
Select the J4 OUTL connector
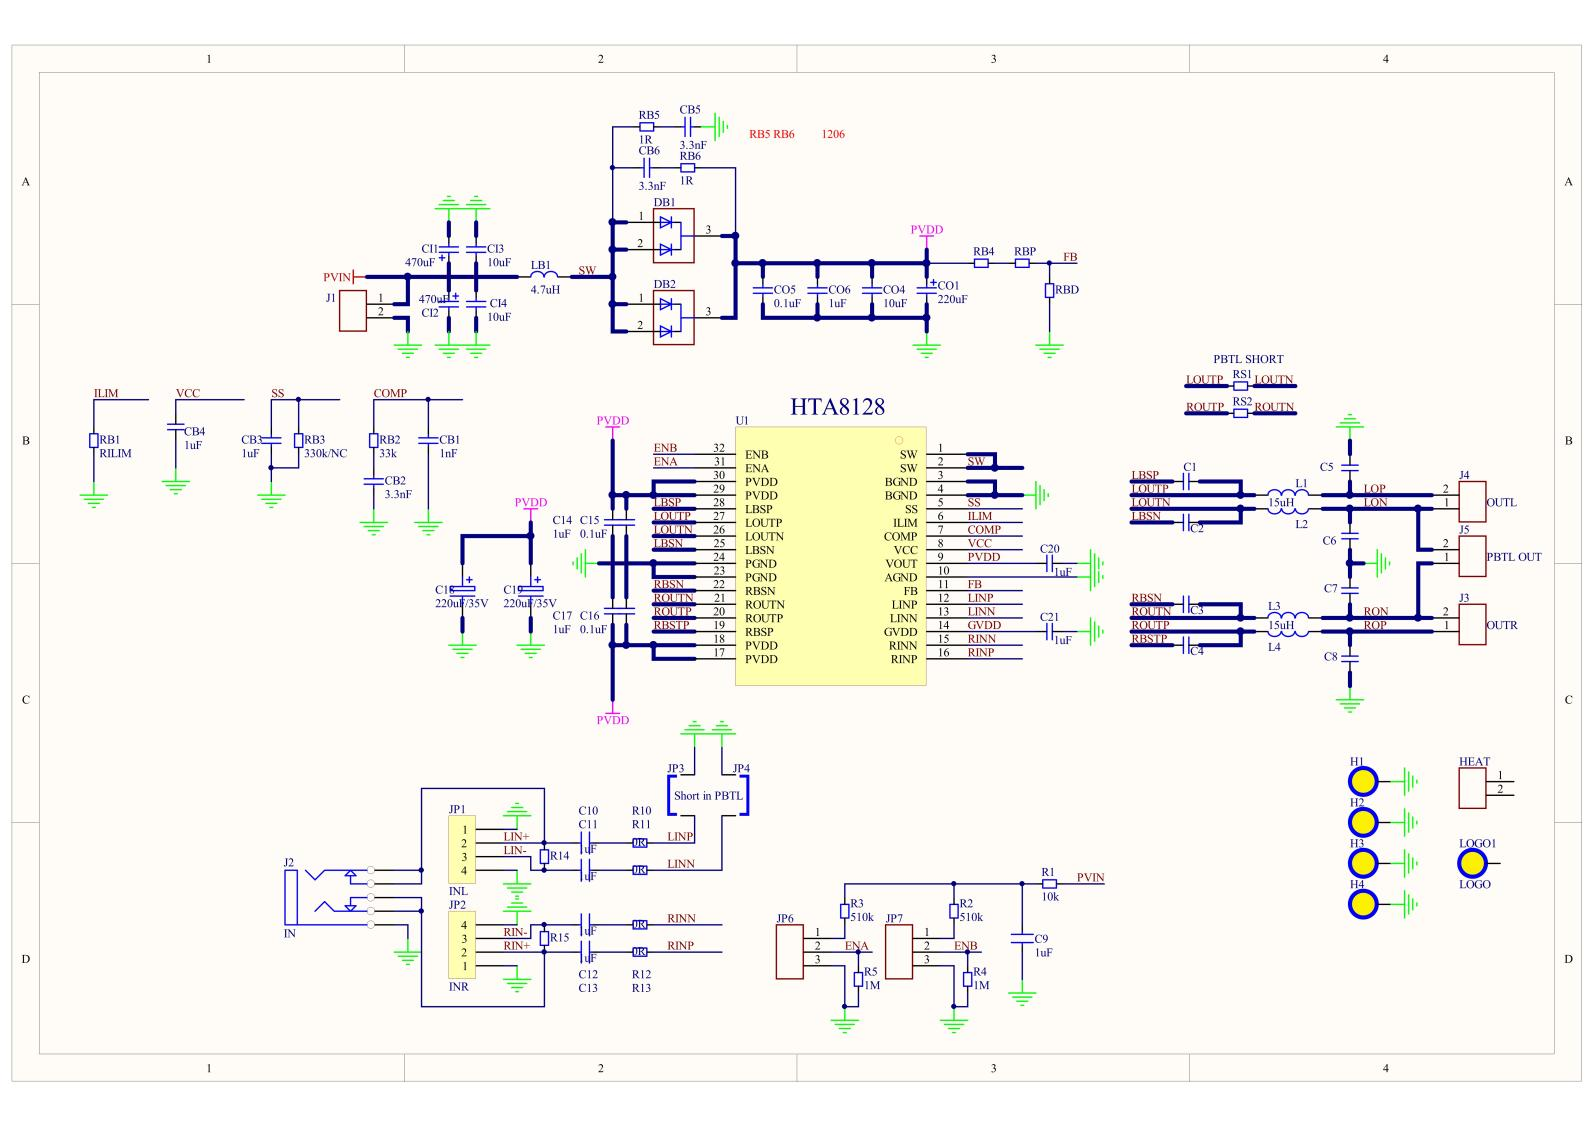tap(1471, 502)
